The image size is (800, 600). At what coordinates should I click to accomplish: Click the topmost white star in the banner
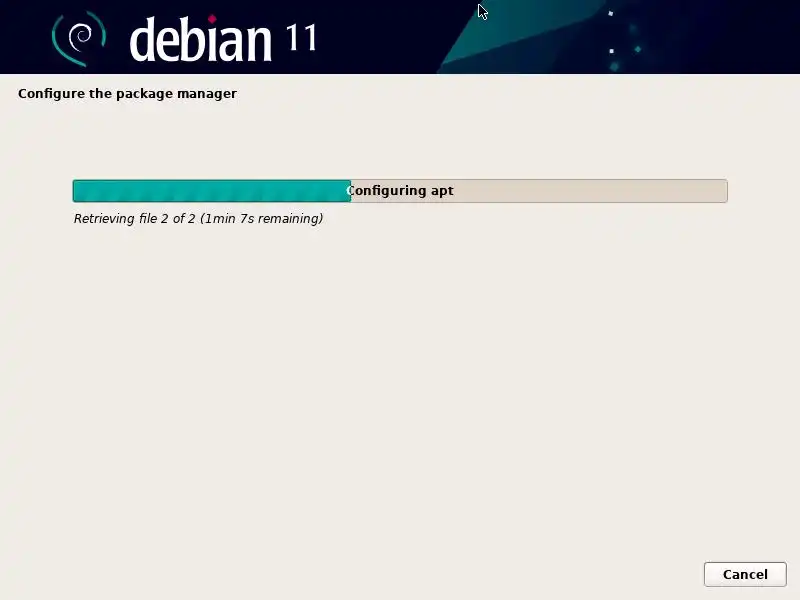pos(610,14)
